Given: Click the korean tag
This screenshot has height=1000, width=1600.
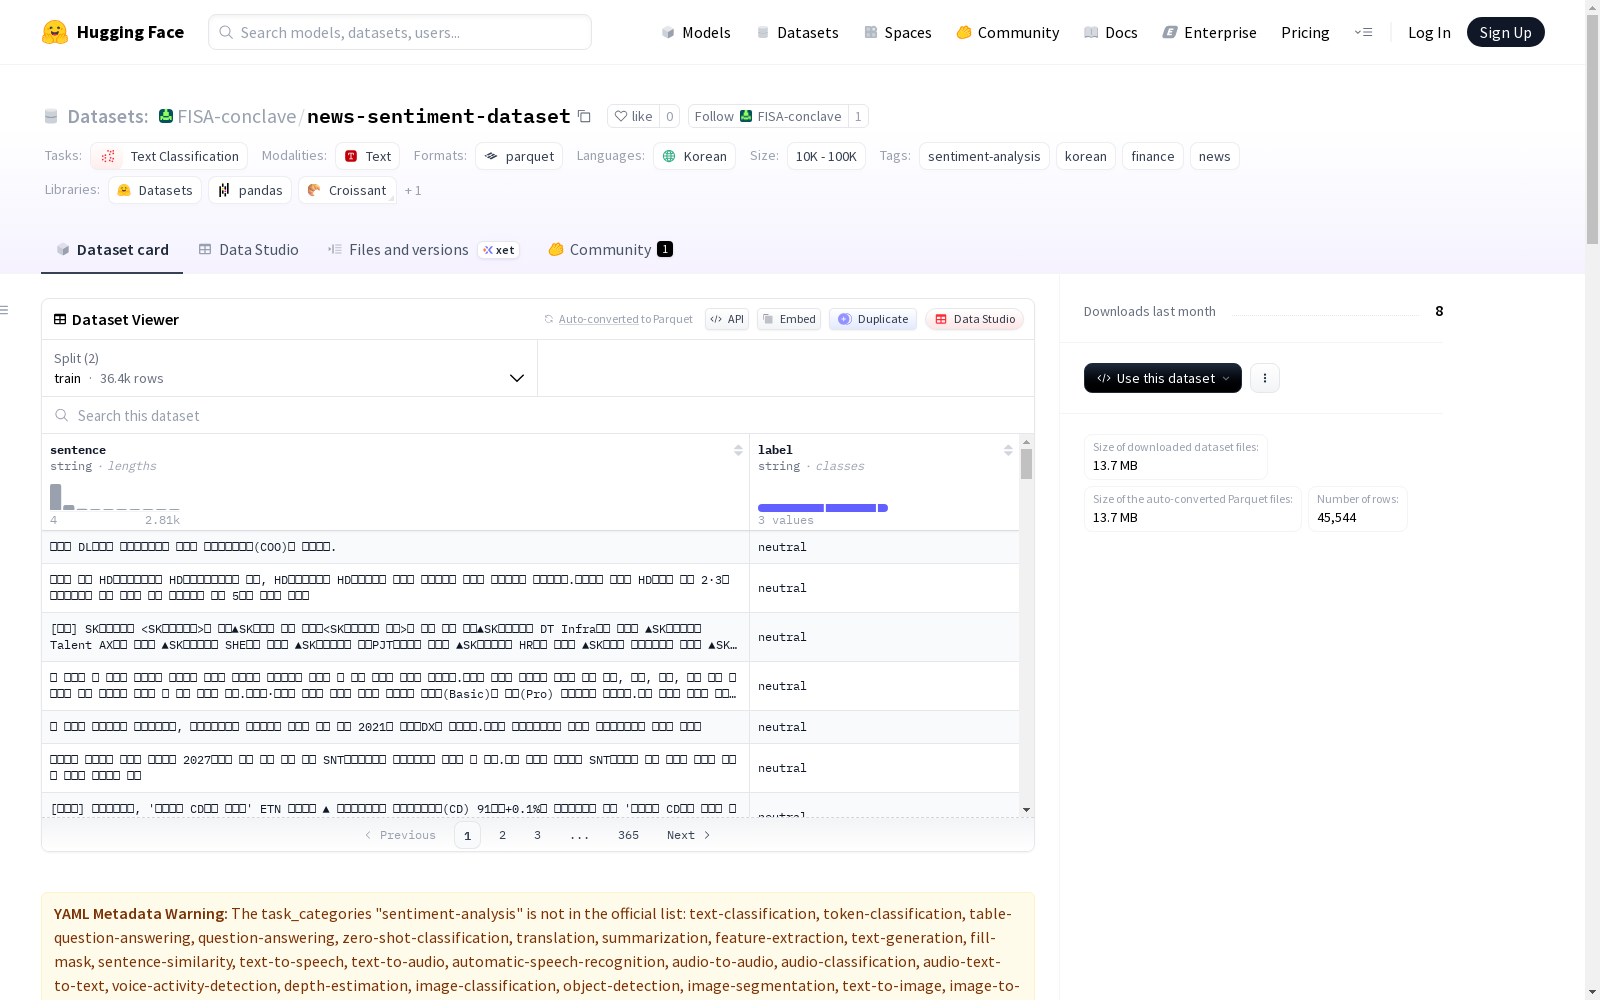Looking at the screenshot, I should coord(1085,156).
